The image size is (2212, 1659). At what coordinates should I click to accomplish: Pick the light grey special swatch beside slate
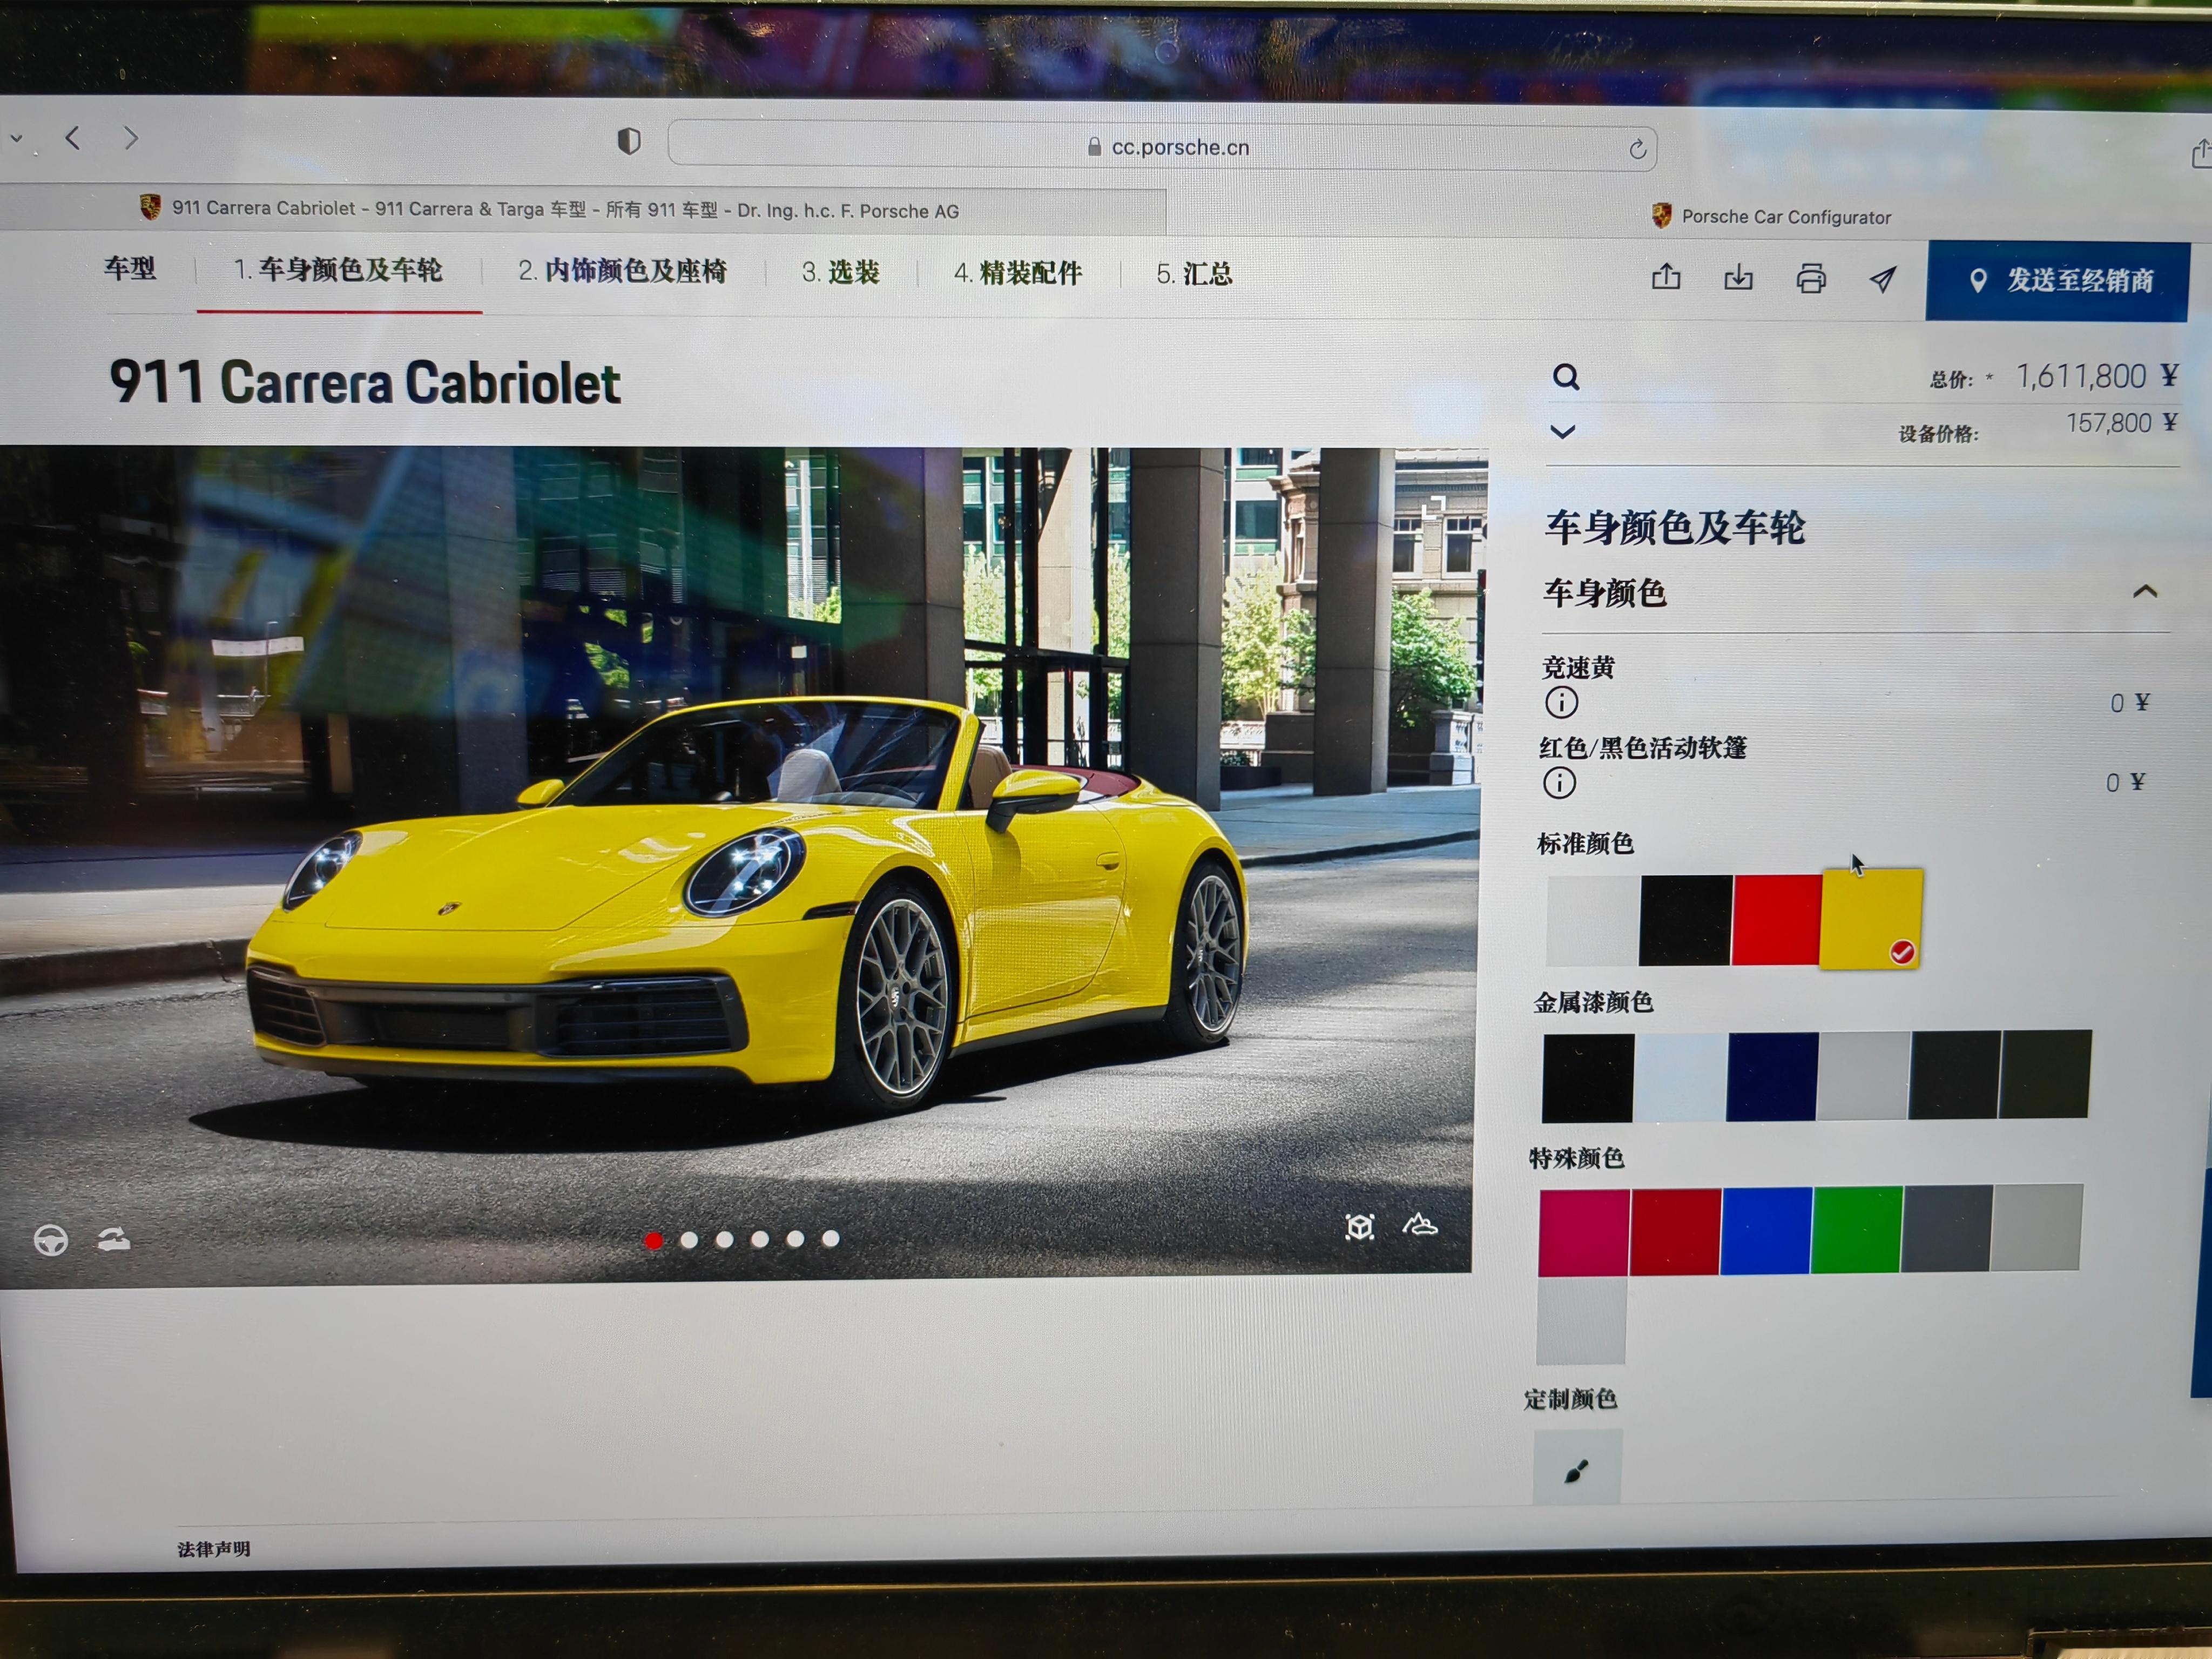tap(2037, 1227)
